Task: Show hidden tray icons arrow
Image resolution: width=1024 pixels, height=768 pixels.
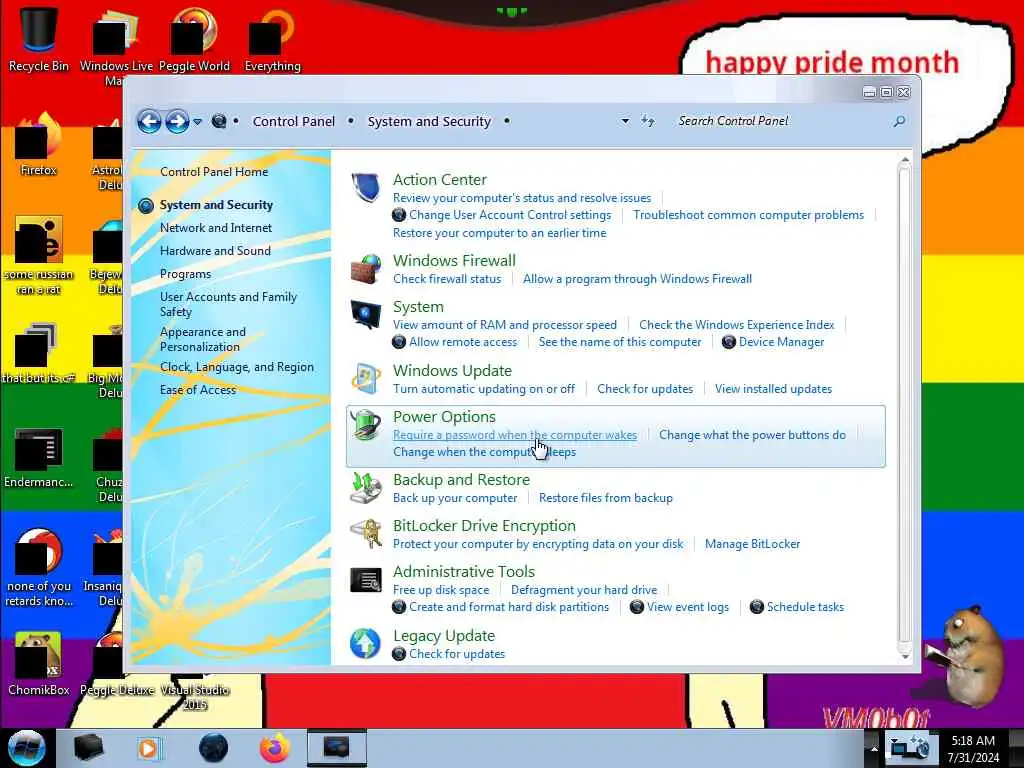Action: [x=873, y=748]
